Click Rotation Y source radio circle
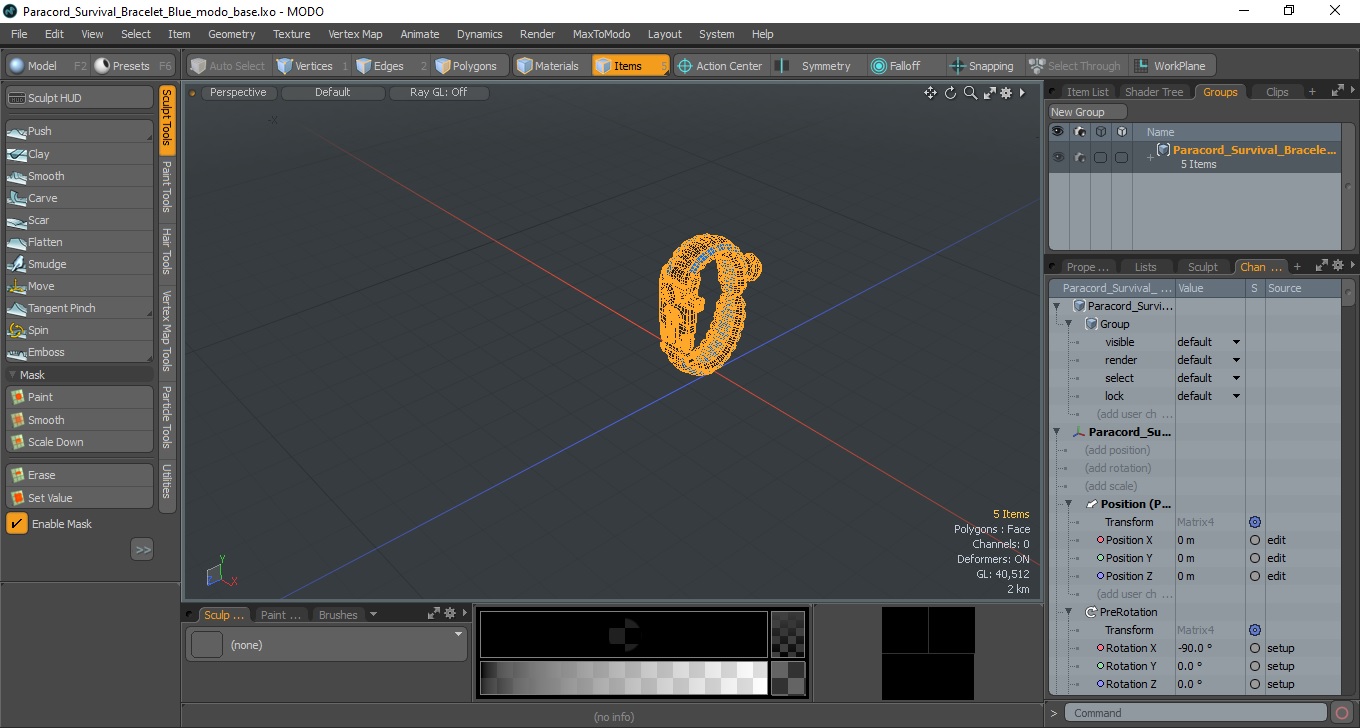This screenshot has width=1360, height=728. [1255, 666]
